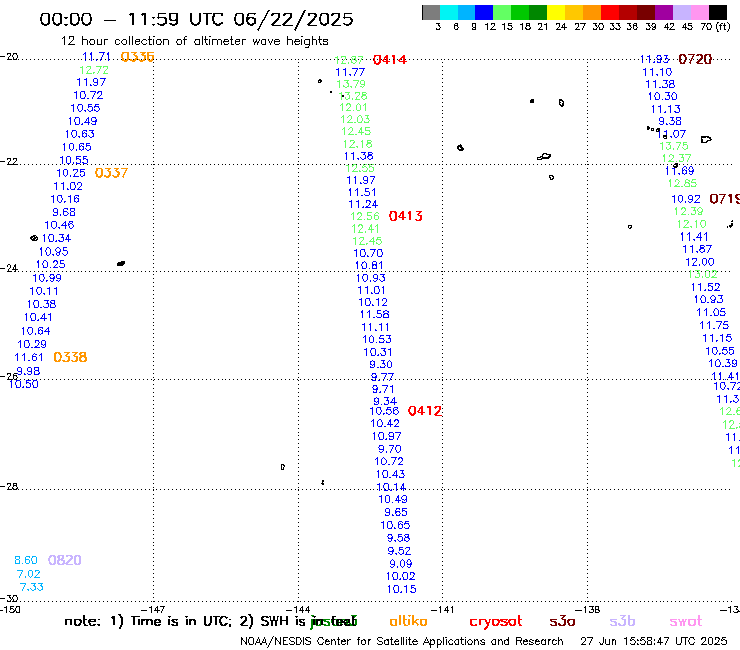Viewport: 740px width, 650px height.
Task: Click wave height reading 9.98
Action: tap(28, 371)
